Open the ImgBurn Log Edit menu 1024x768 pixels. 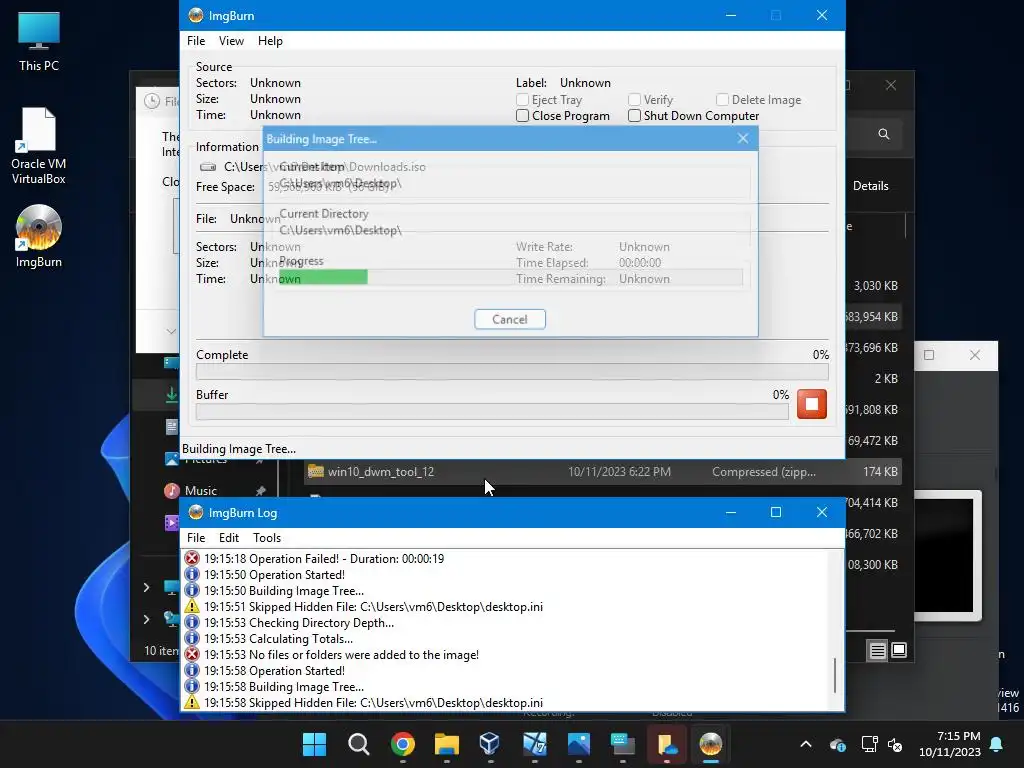(x=229, y=538)
